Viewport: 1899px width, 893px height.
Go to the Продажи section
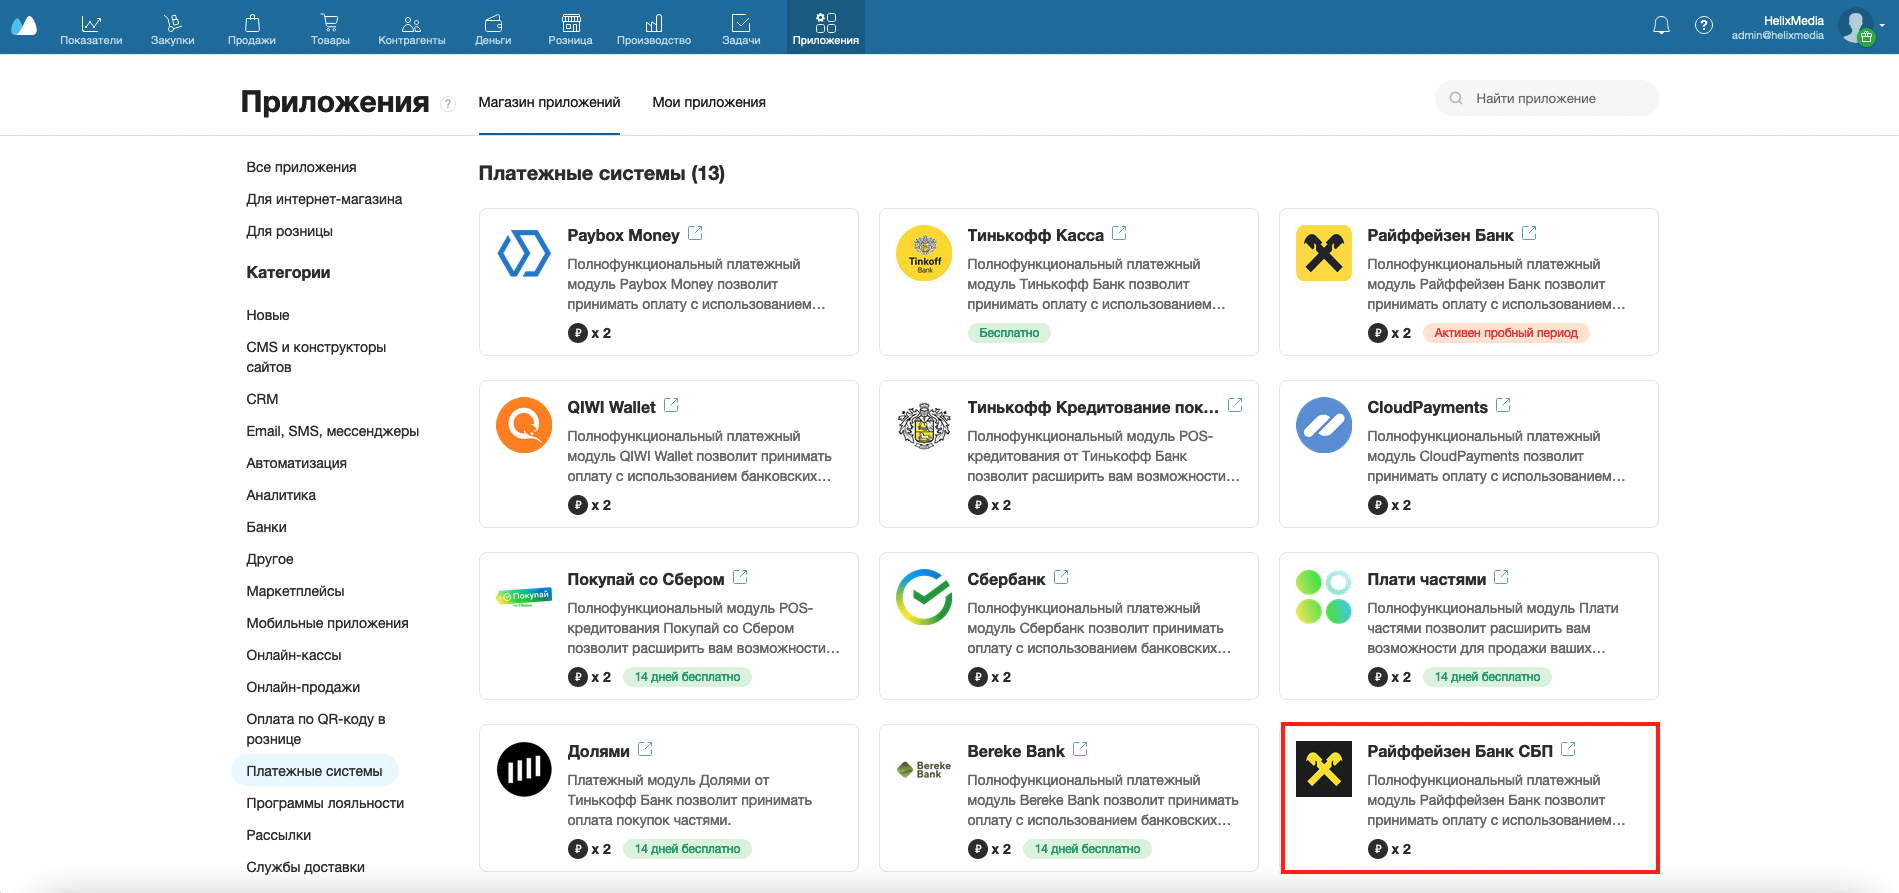(x=252, y=29)
